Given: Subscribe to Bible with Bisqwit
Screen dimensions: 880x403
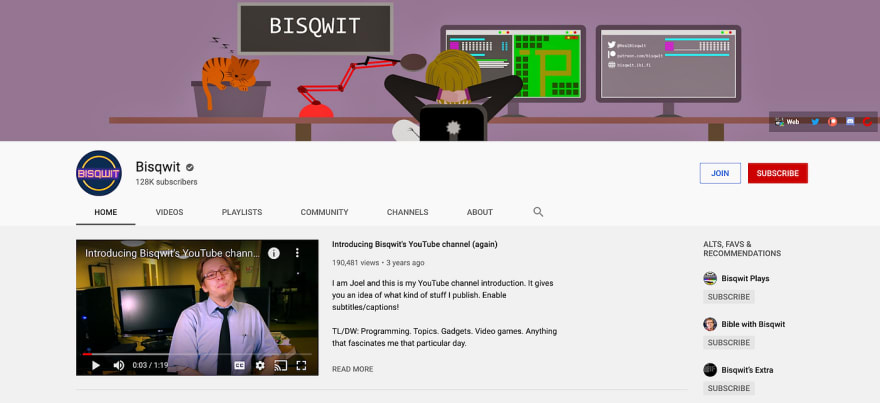Looking at the screenshot, I should click(x=728, y=342).
